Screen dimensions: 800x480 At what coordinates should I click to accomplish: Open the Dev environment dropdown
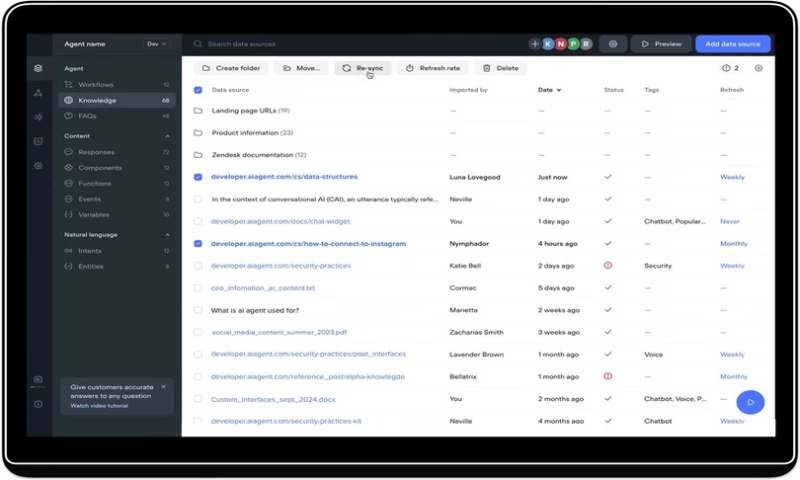click(x=156, y=44)
